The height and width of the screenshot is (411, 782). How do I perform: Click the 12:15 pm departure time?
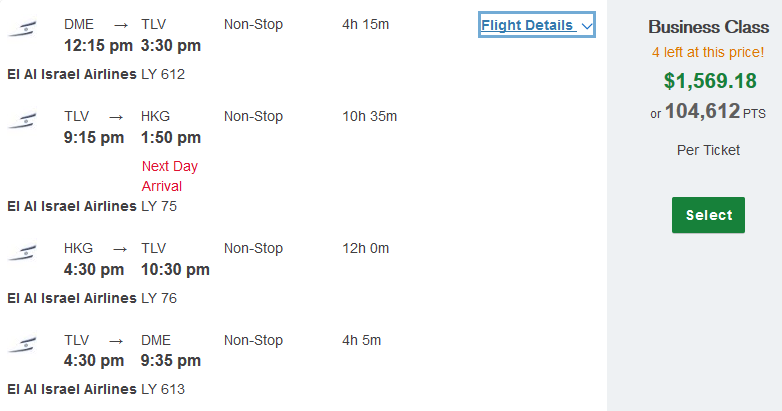[x=98, y=45]
